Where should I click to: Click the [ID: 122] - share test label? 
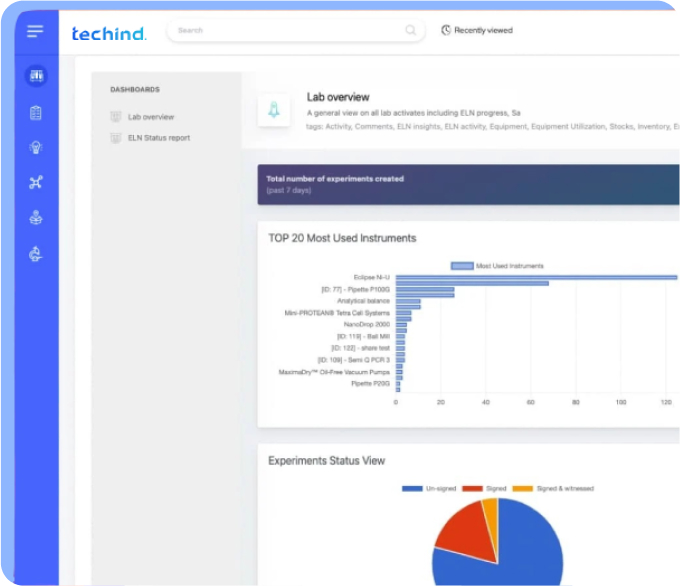(x=360, y=348)
